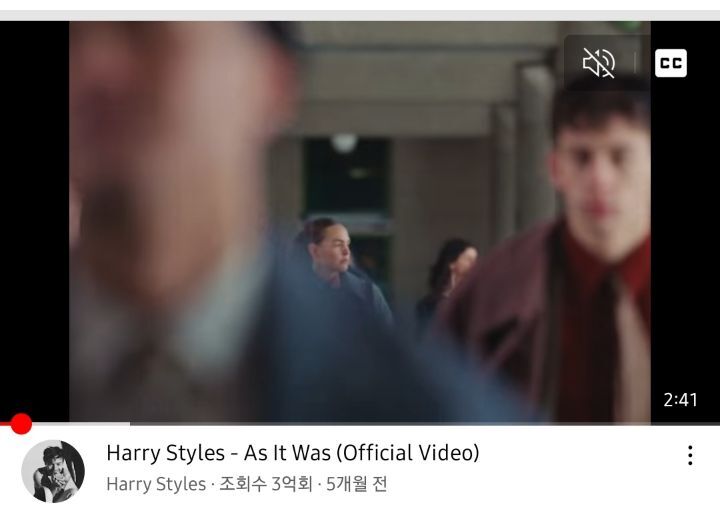Unmute the video with the crossed-out speaker icon
The width and height of the screenshot is (720, 521).
click(599, 63)
